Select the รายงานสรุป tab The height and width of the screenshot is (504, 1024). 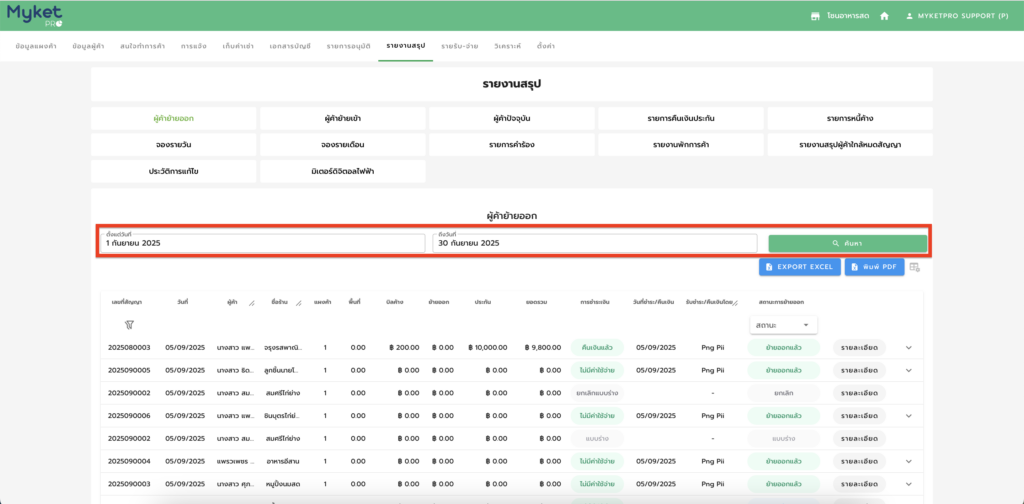pyautogui.click(x=406, y=46)
